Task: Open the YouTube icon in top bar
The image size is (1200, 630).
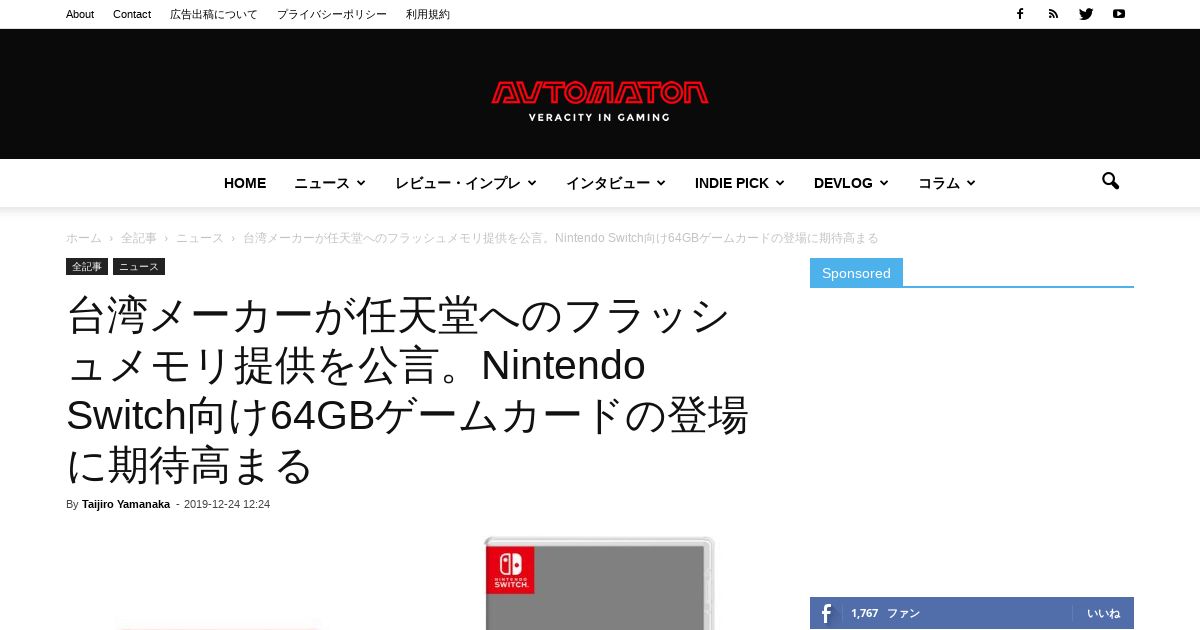Action: (x=1119, y=14)
